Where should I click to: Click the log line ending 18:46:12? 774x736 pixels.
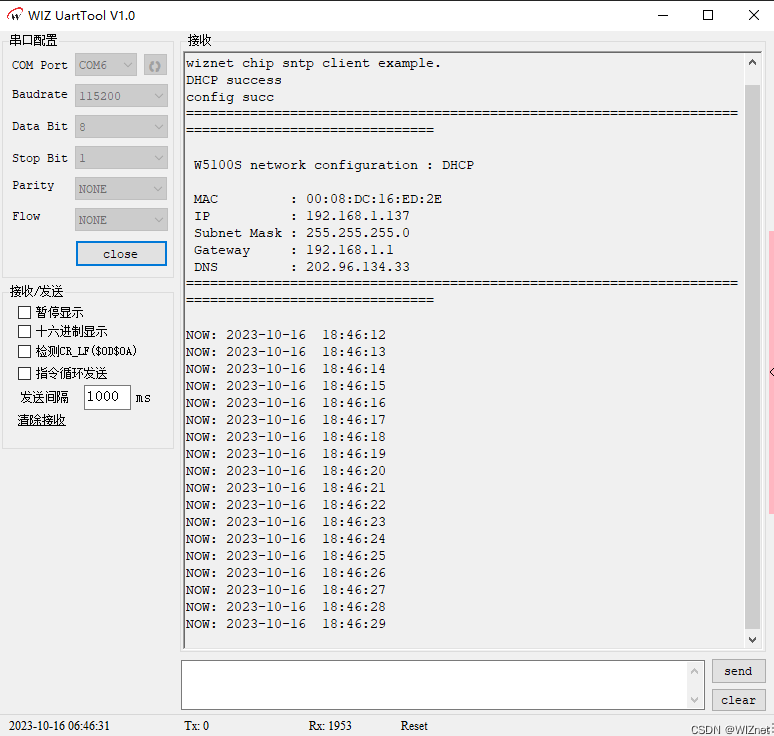tap(286, 335)
